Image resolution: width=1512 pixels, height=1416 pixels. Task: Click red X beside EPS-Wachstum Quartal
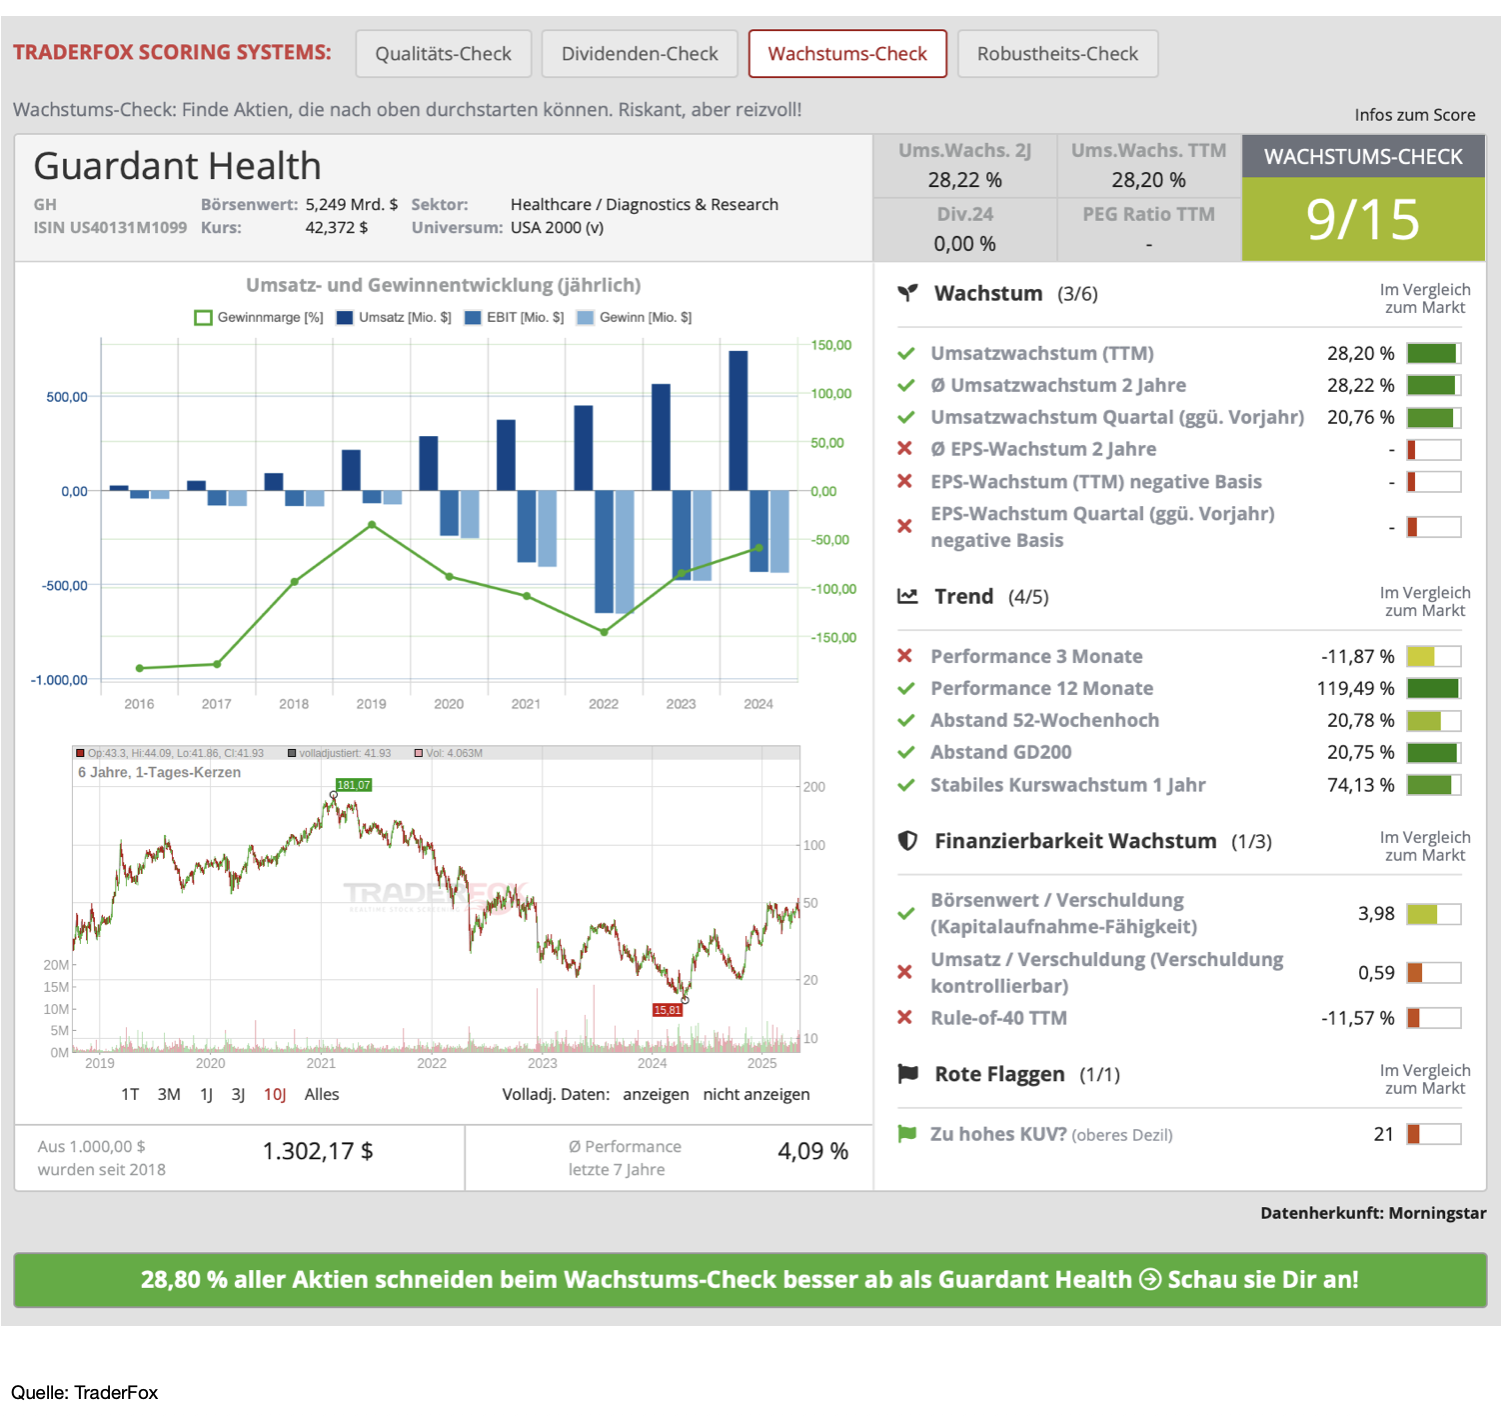[x=905, y=526]
